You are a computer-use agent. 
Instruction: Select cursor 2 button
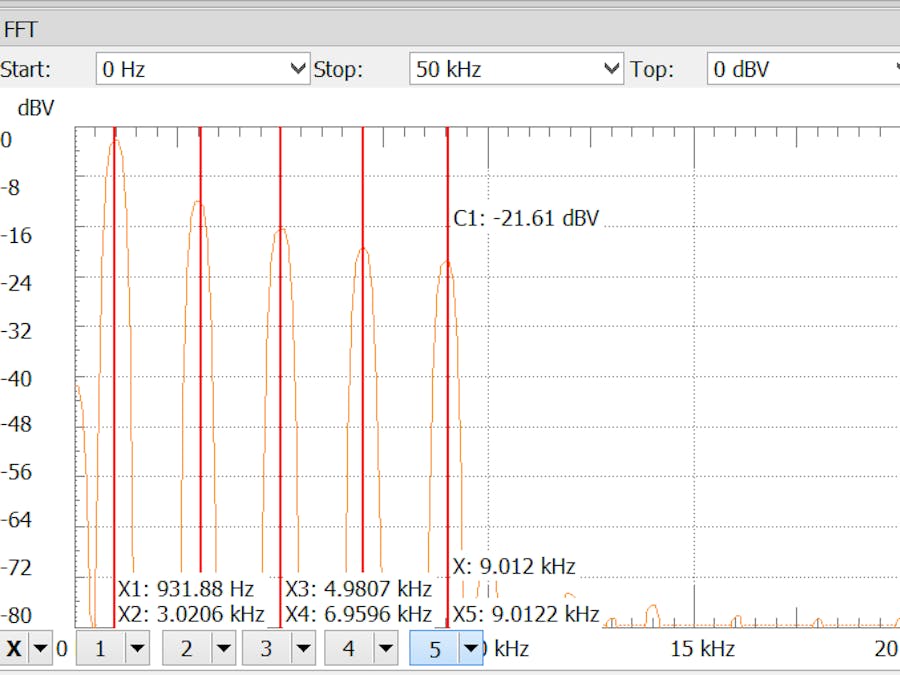coord(187,648)
